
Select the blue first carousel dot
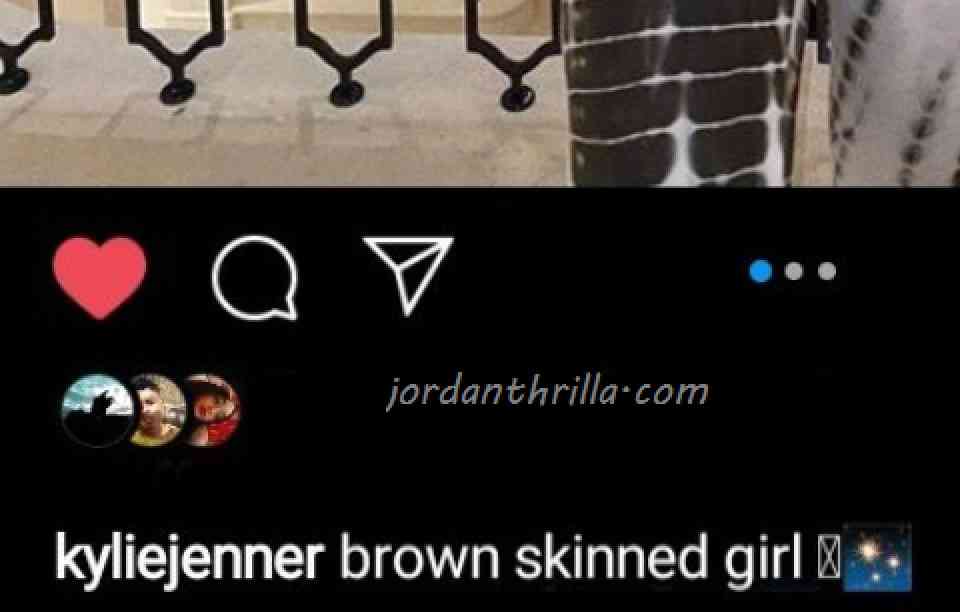pos(760,271)
